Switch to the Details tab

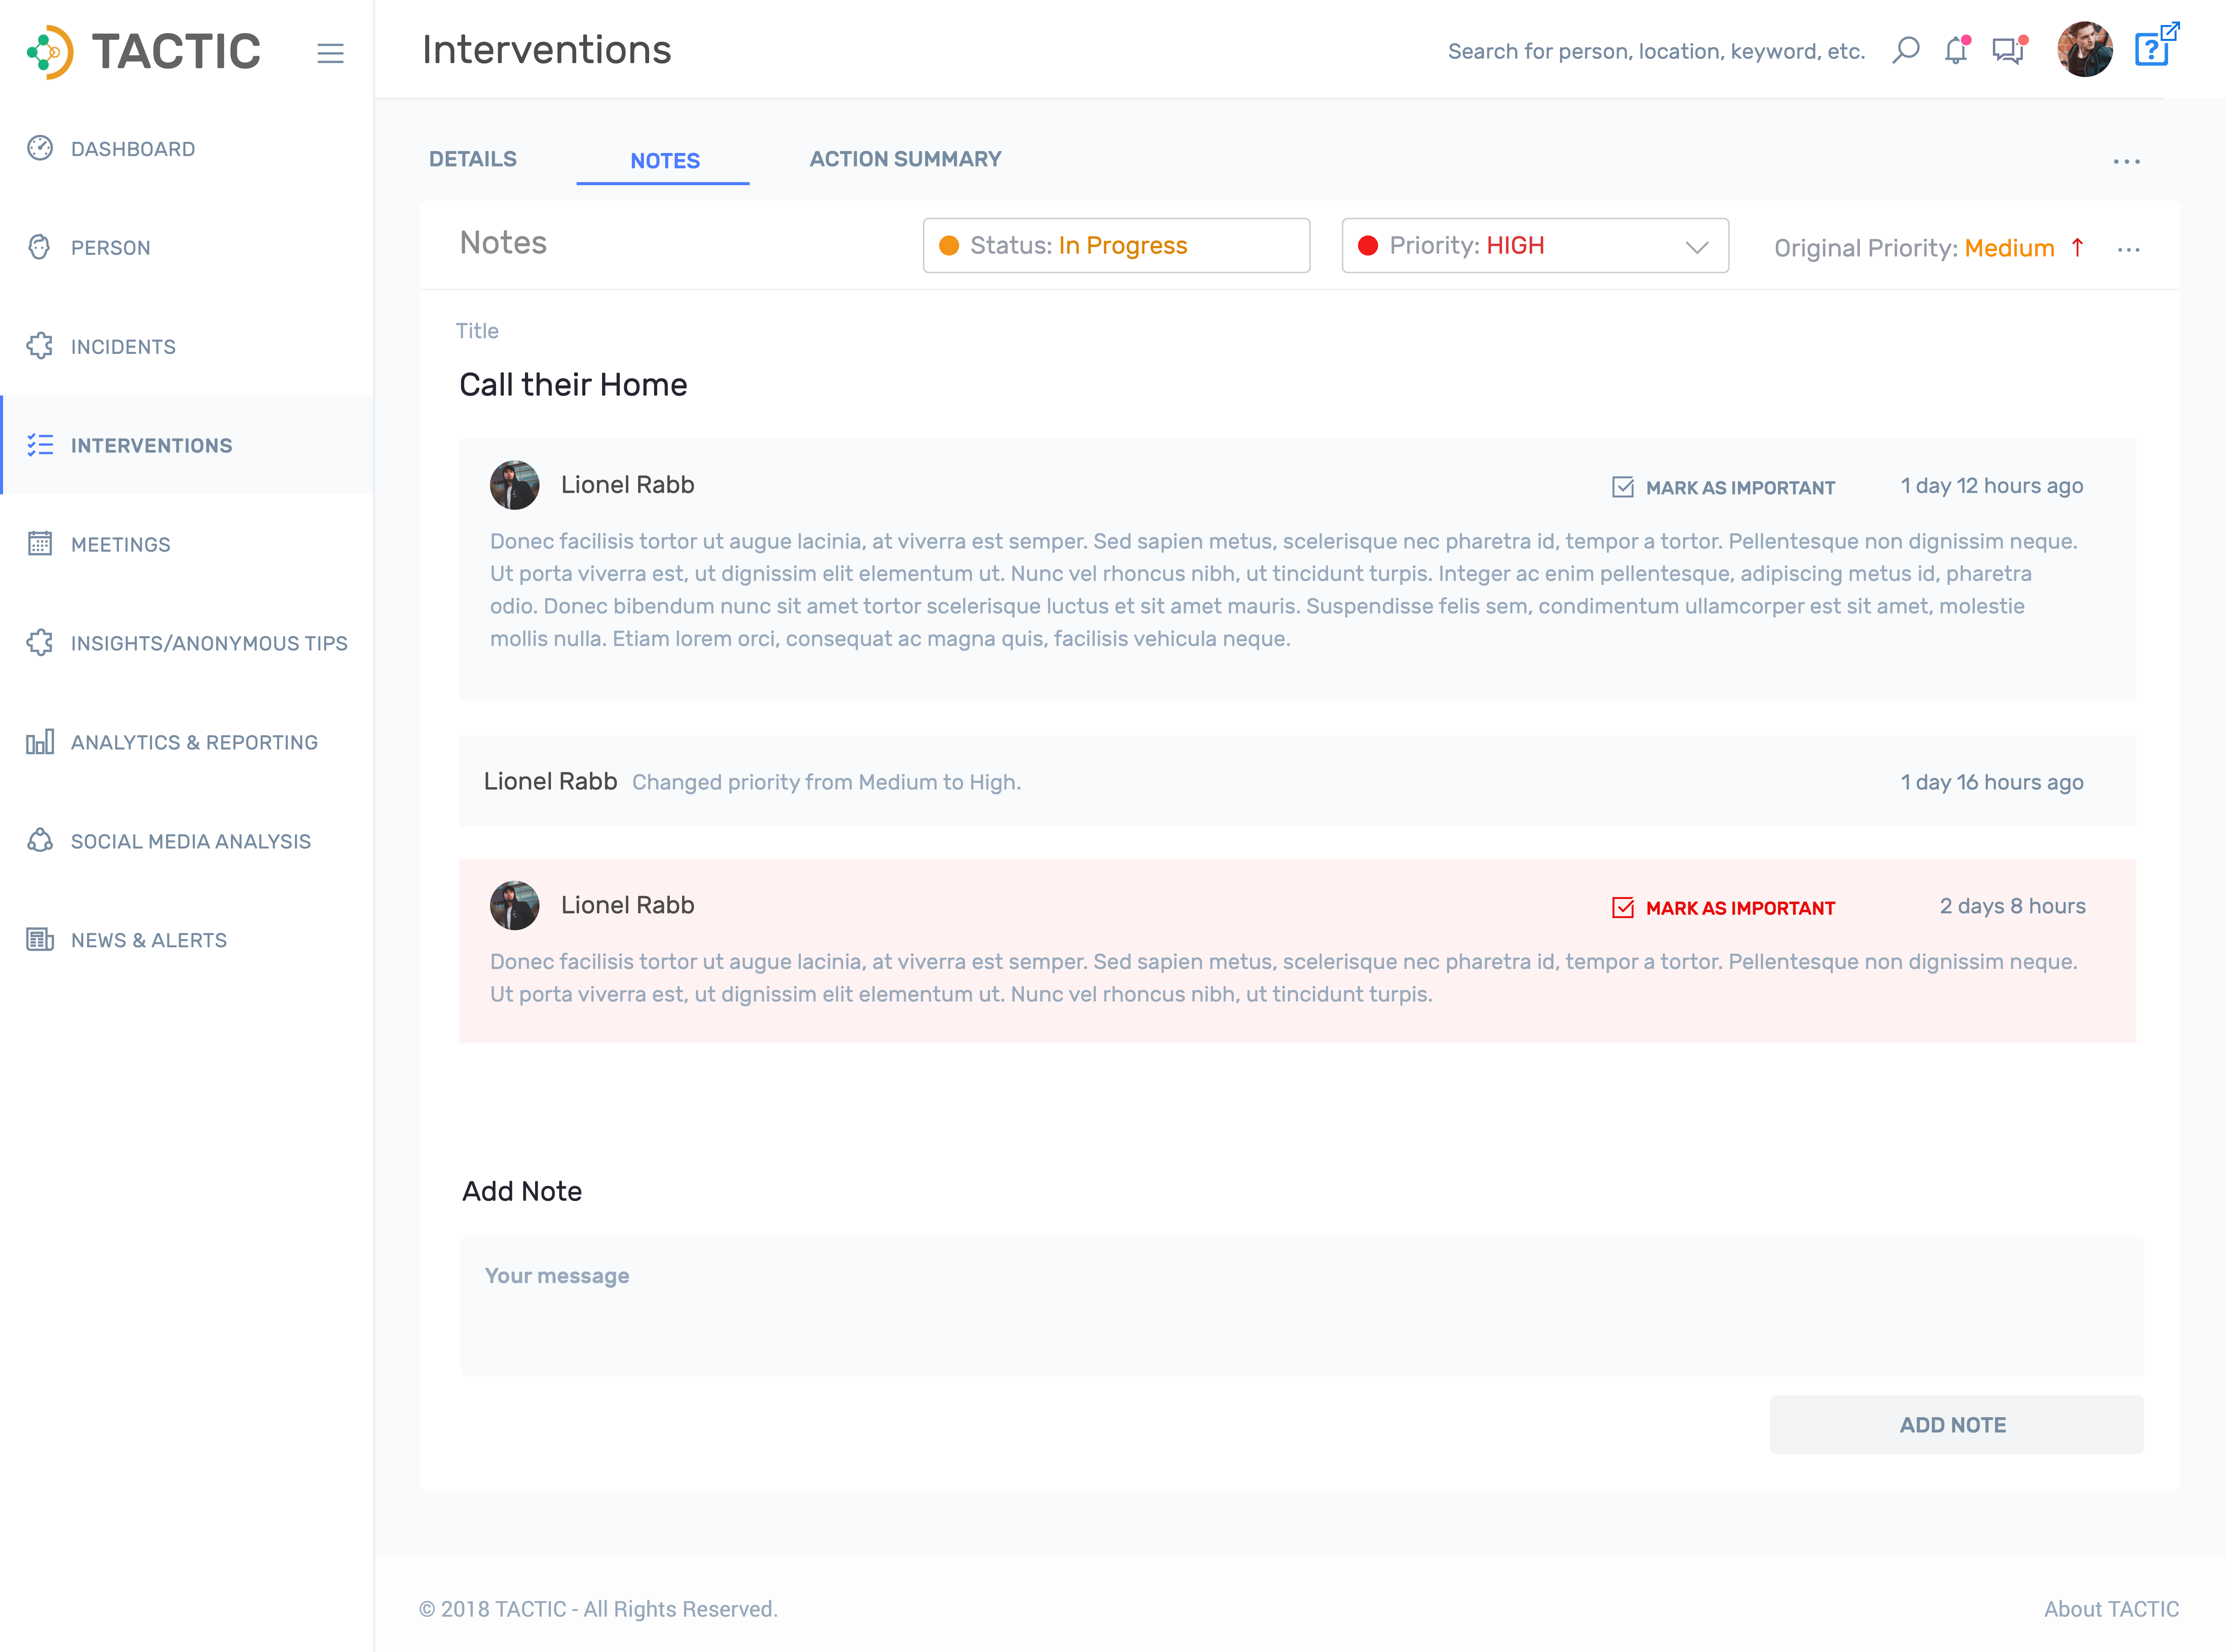(473, 159)
